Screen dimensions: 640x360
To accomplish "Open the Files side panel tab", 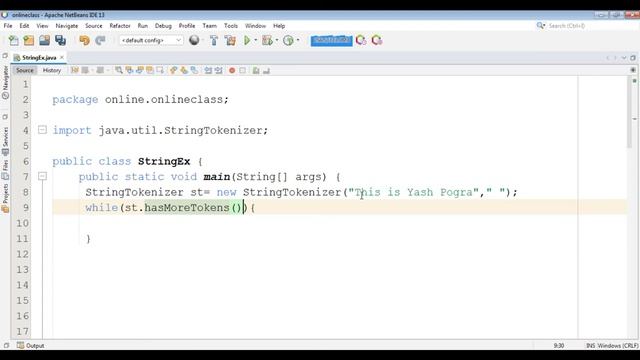I will 5,170.
